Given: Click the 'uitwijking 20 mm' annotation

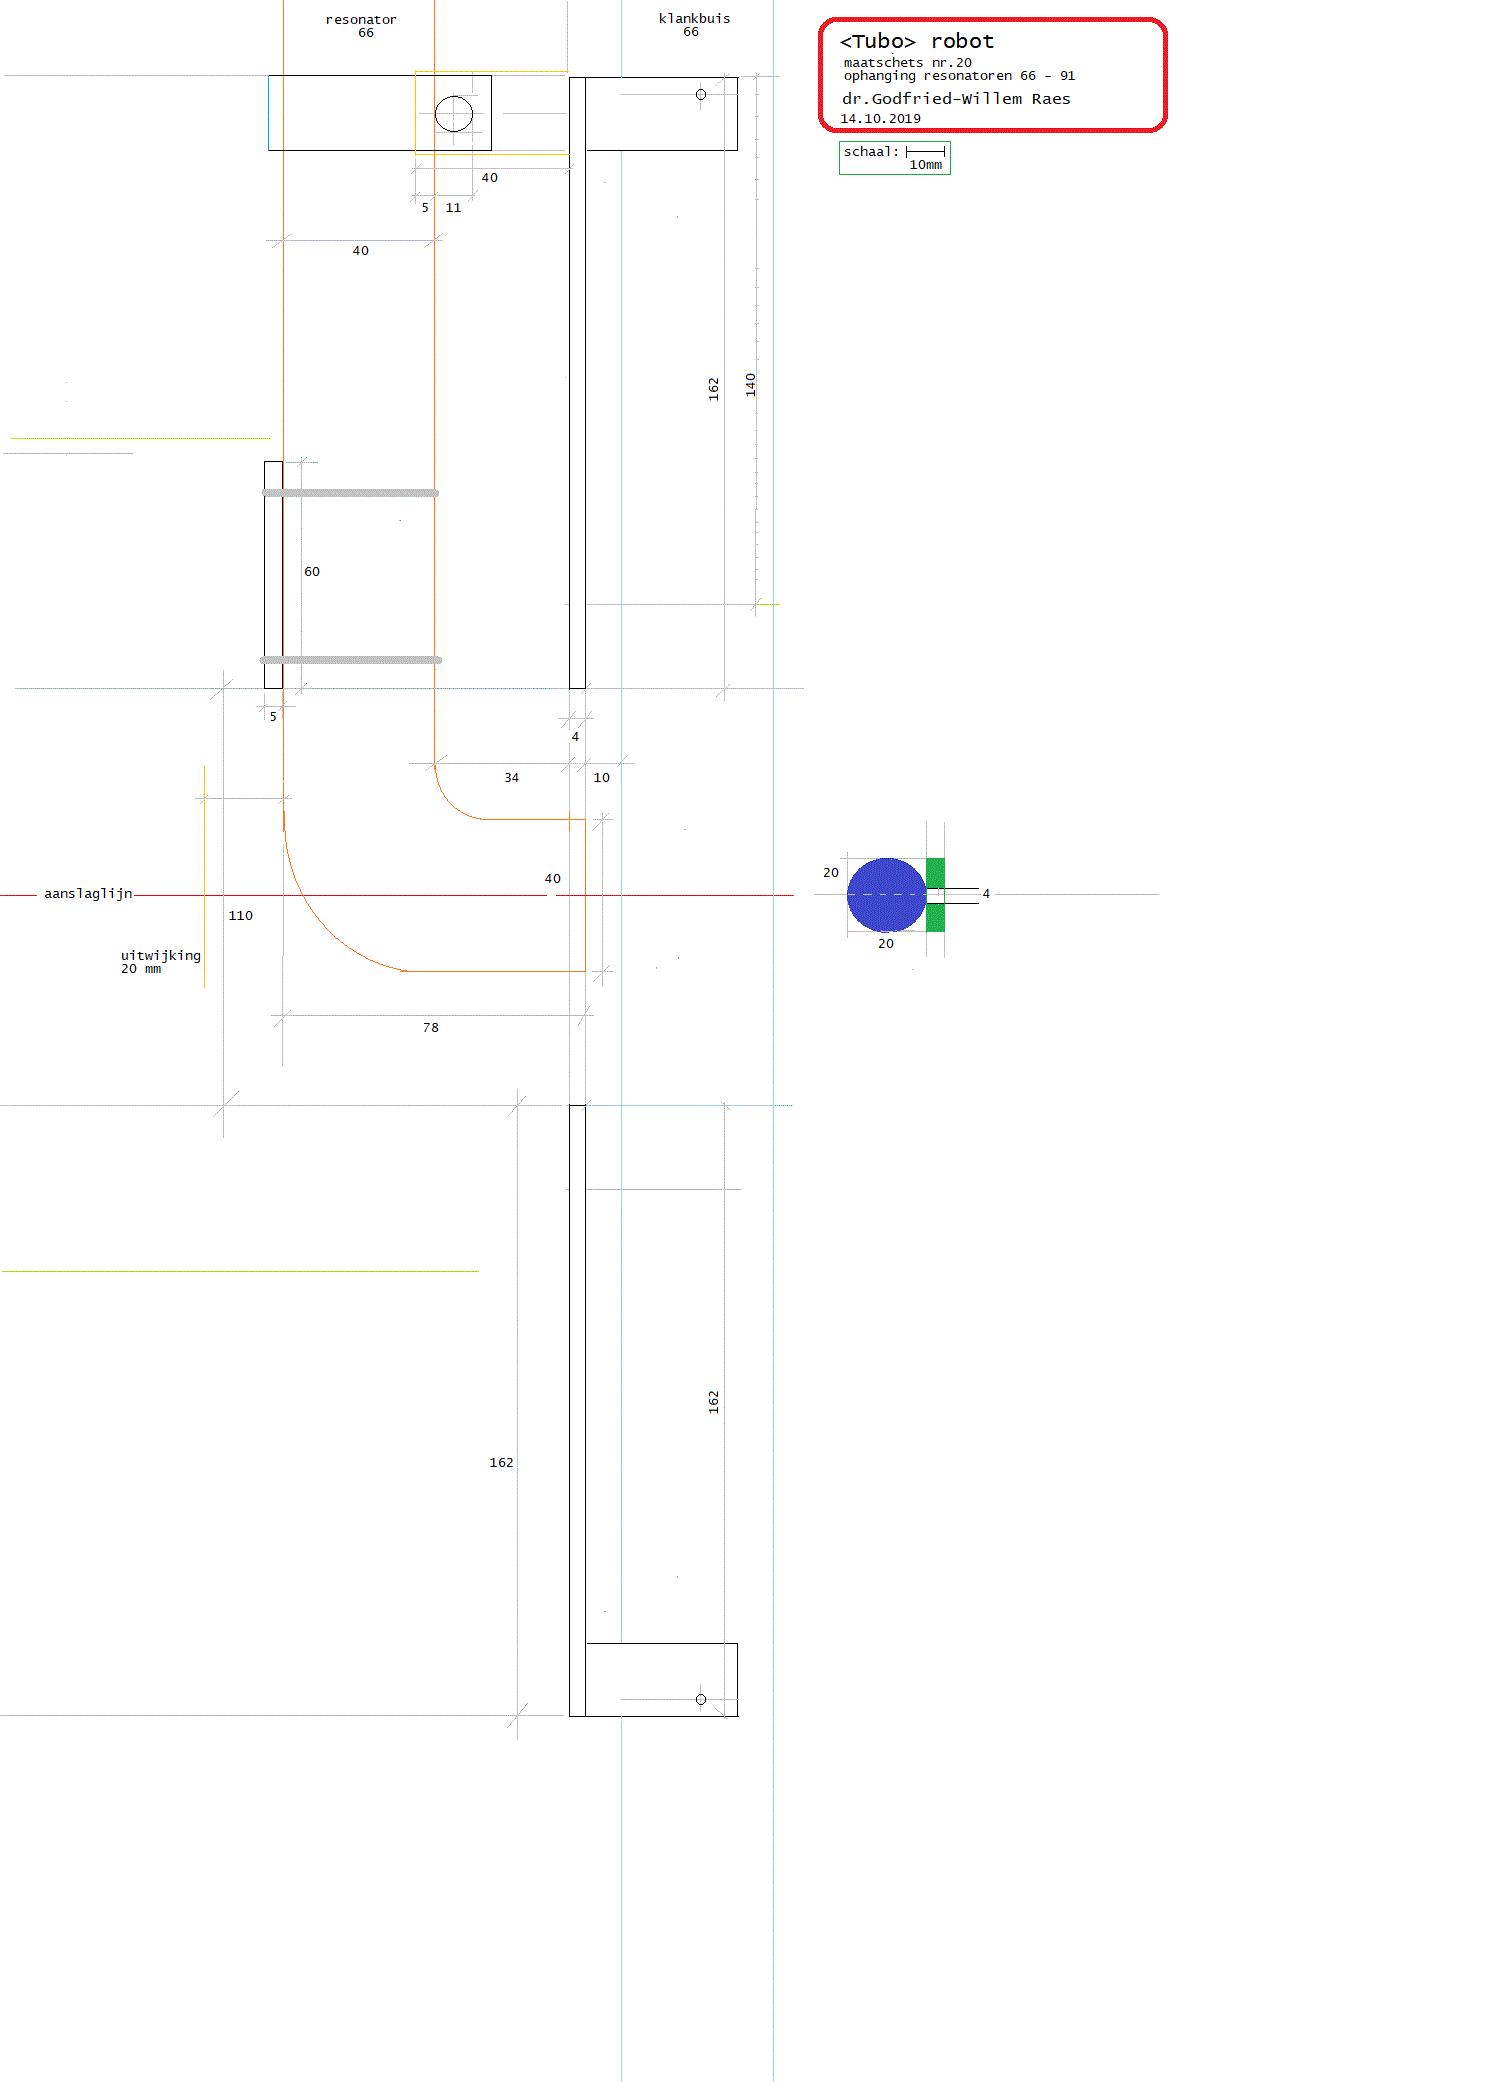Looking at the screenshot, I should 160,962.
